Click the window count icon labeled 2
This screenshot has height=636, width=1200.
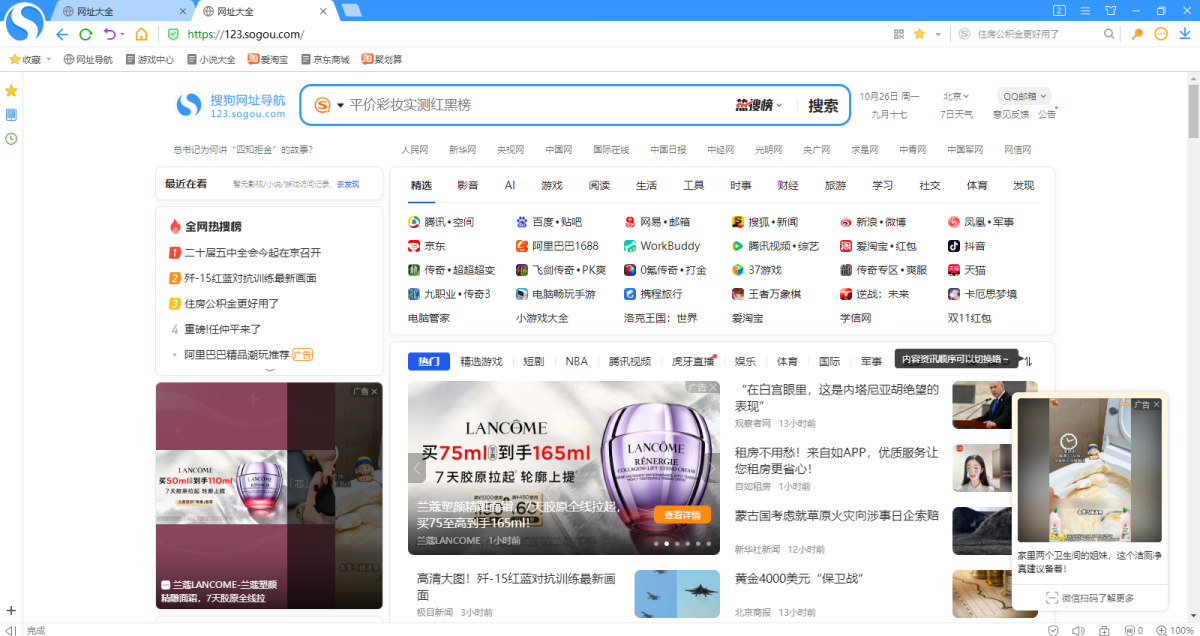click(x=1059, y=10)
